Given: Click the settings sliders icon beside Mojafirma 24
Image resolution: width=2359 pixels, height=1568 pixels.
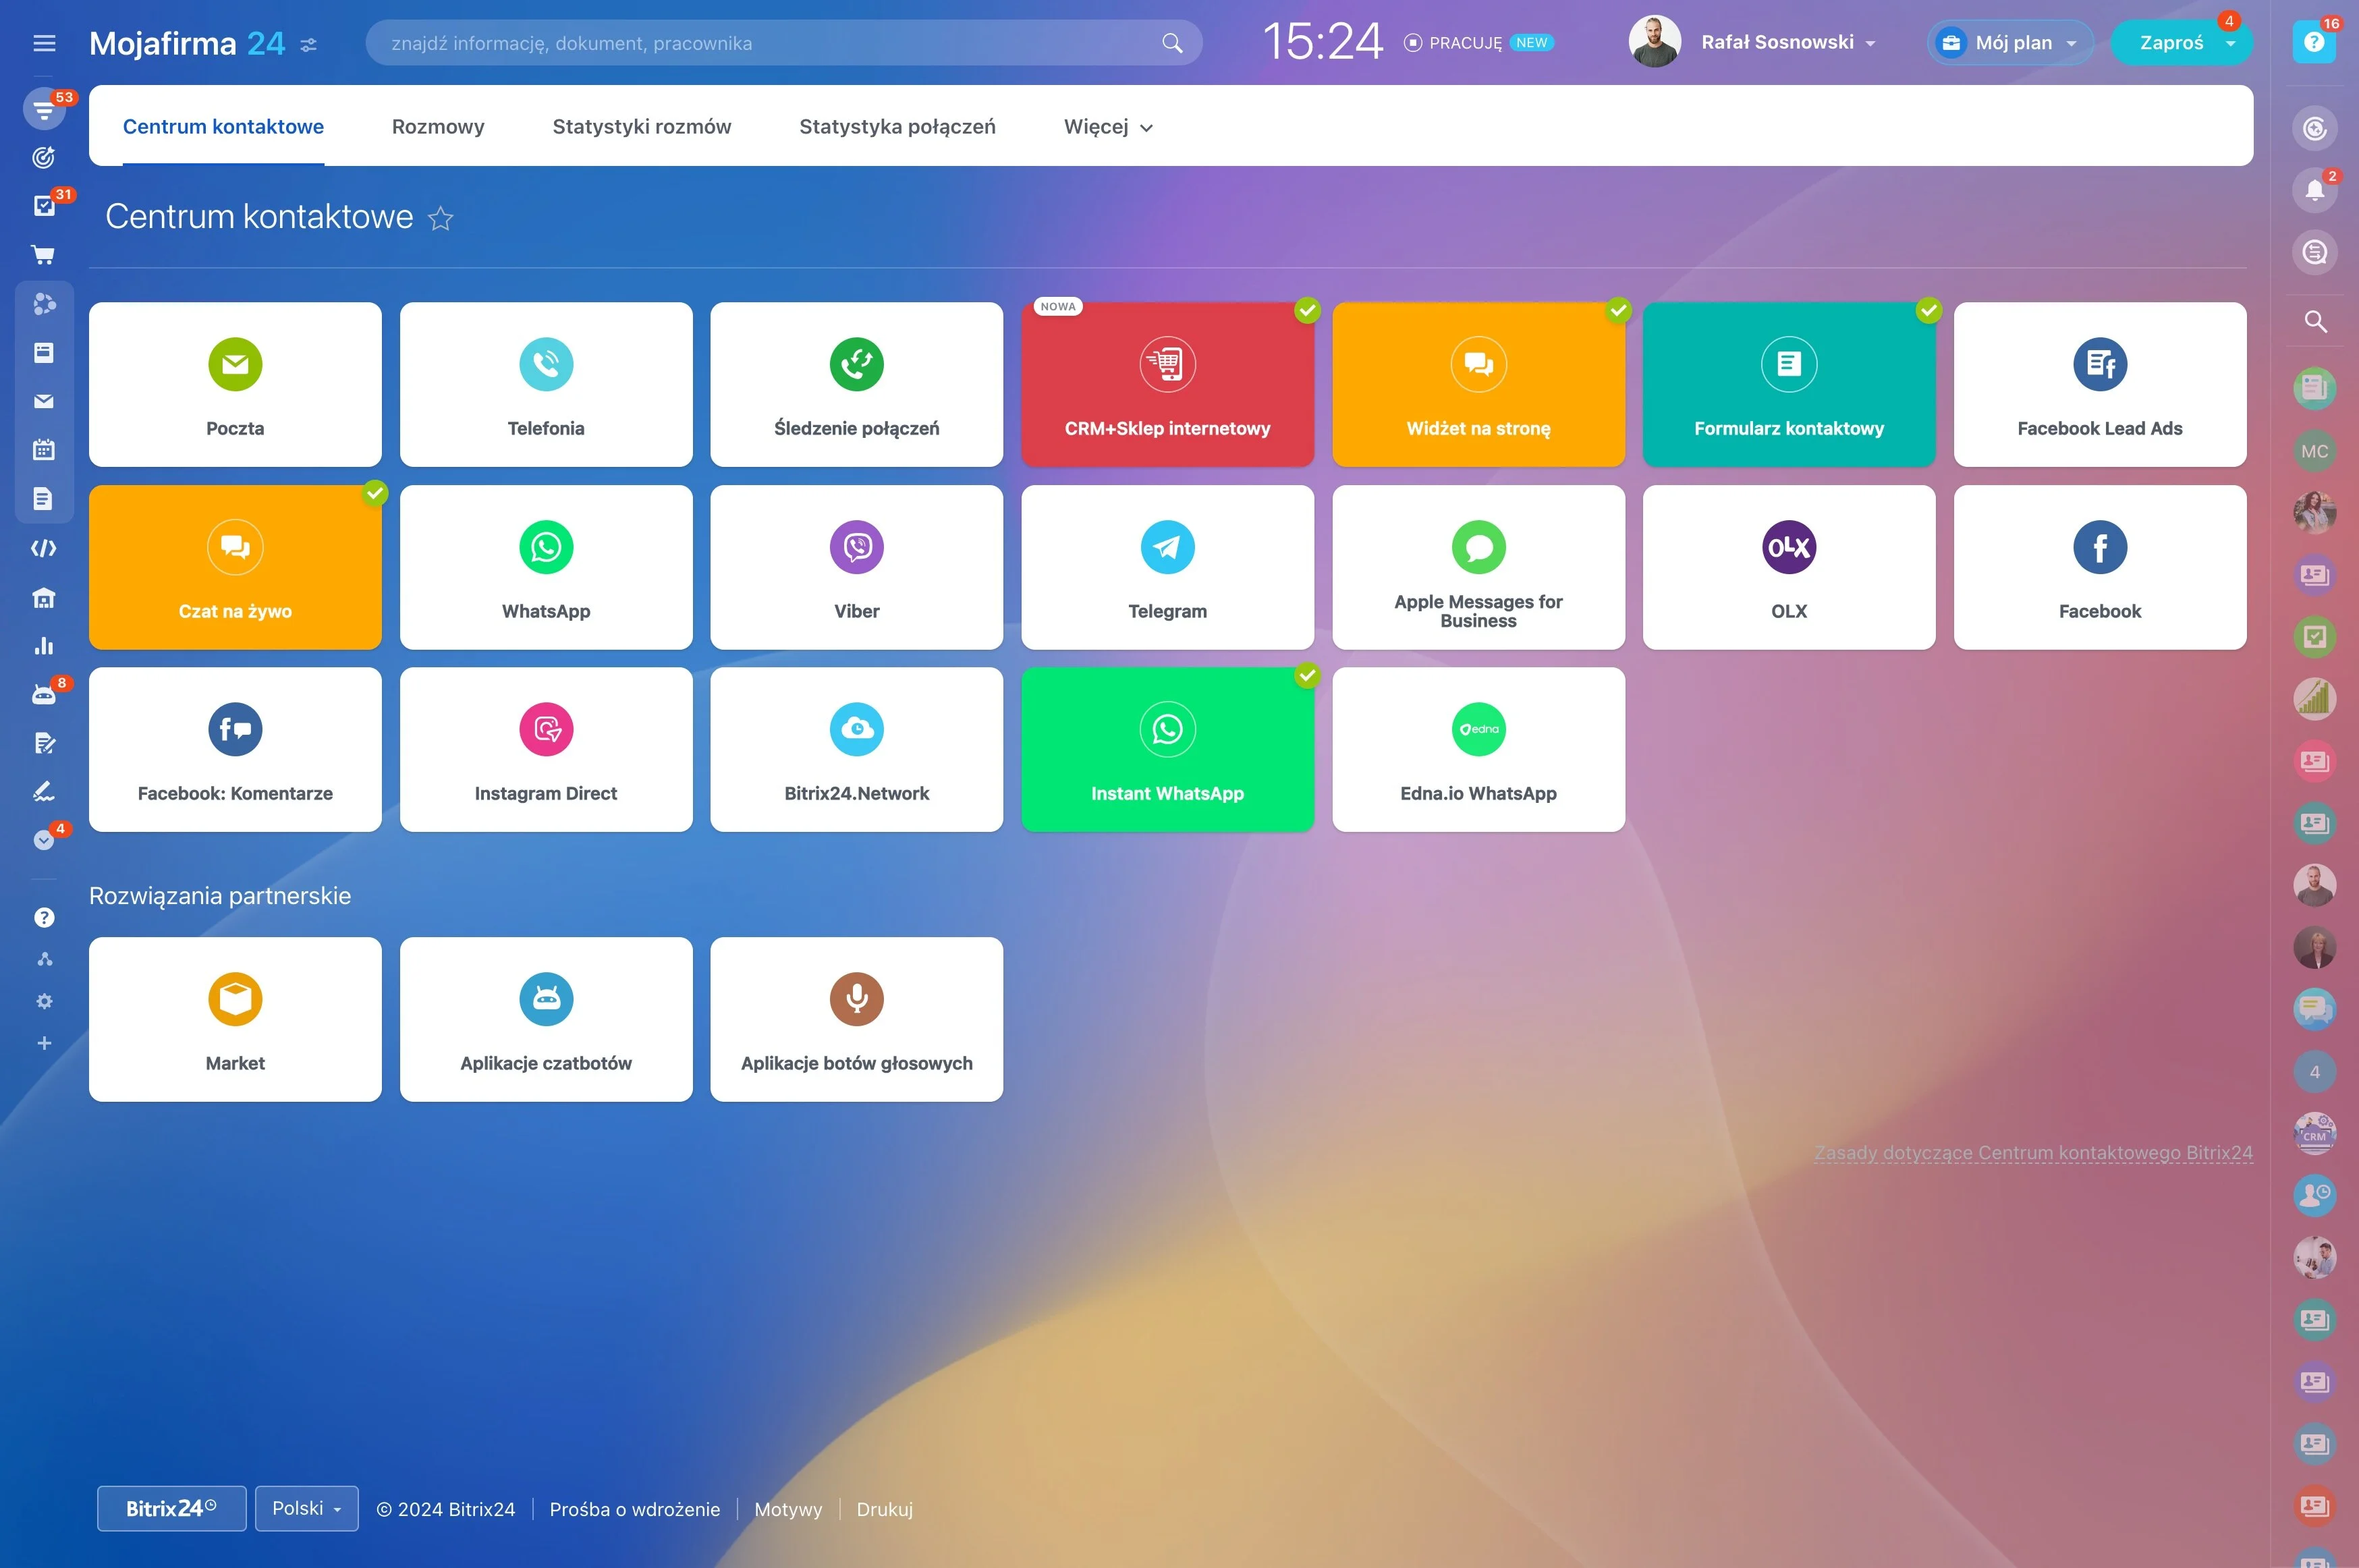Looking at the screenshot, I should pyautogui.click(x=309, y=44).
